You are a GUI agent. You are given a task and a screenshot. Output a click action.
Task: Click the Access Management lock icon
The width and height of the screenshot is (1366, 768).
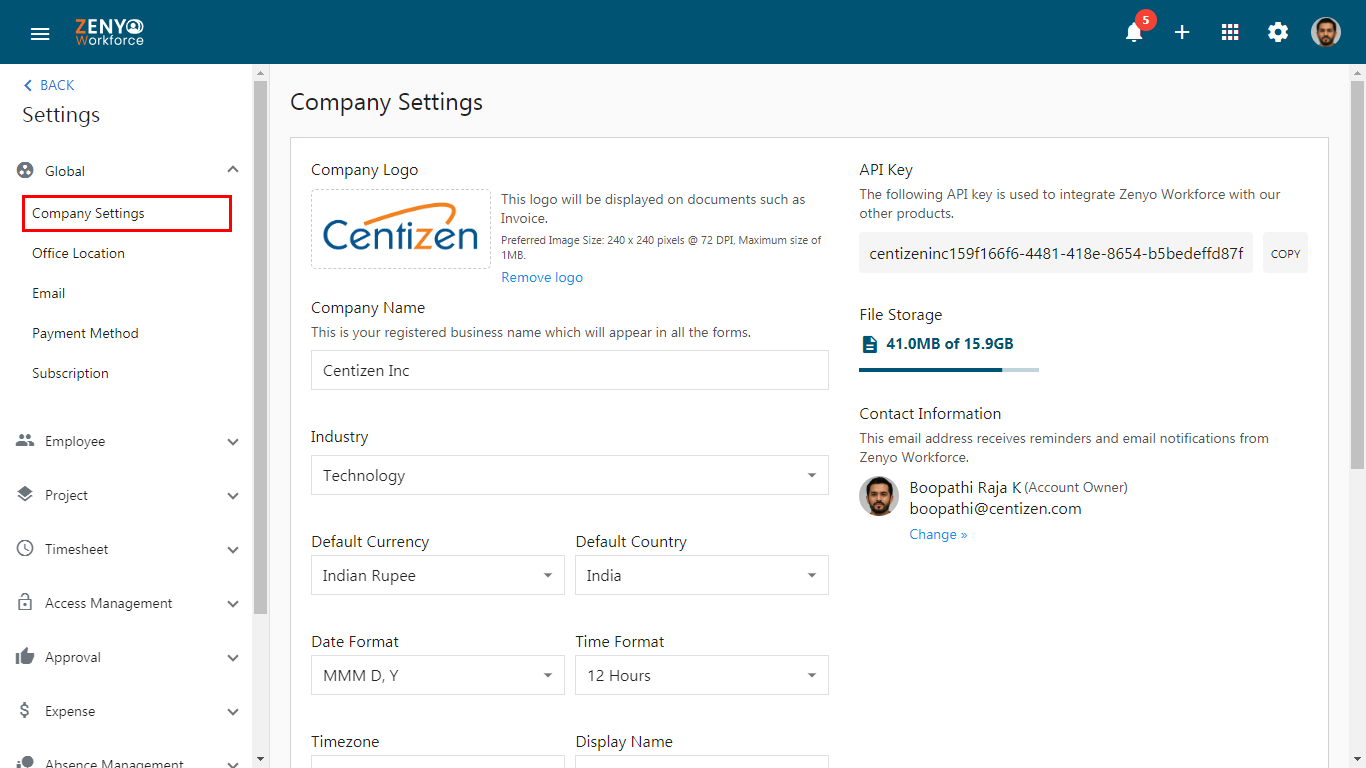25,603
